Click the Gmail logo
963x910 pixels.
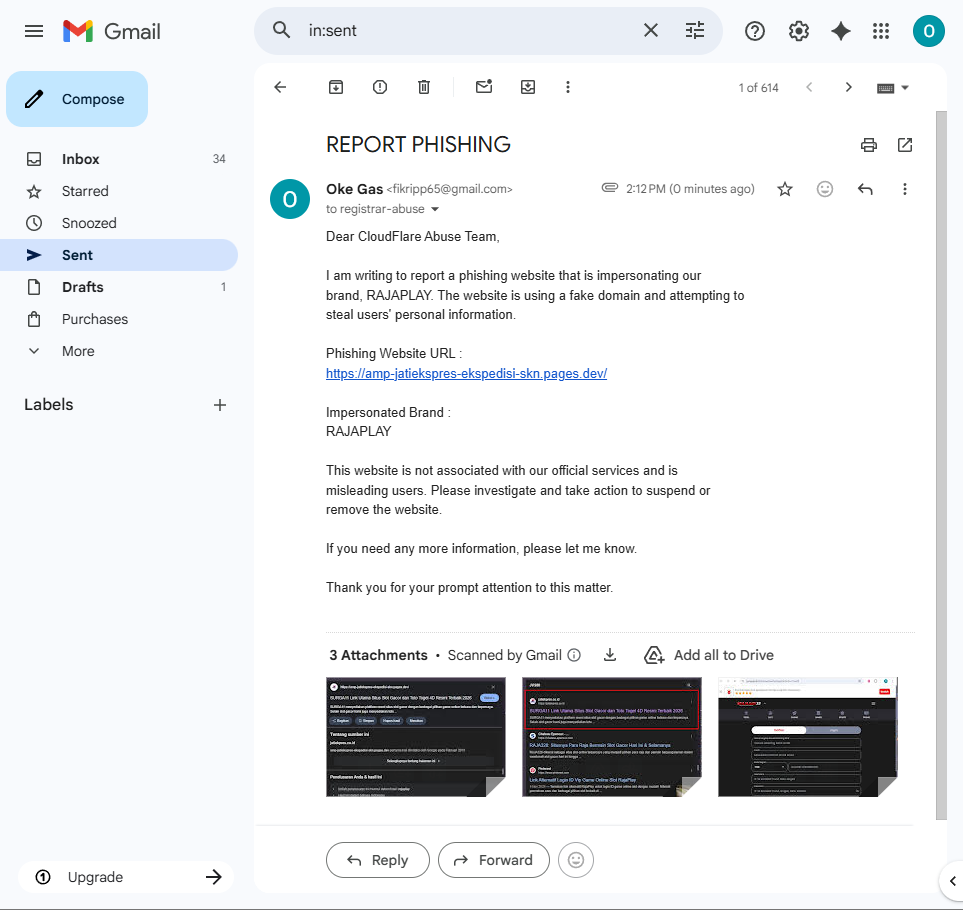tap(112, 31)
